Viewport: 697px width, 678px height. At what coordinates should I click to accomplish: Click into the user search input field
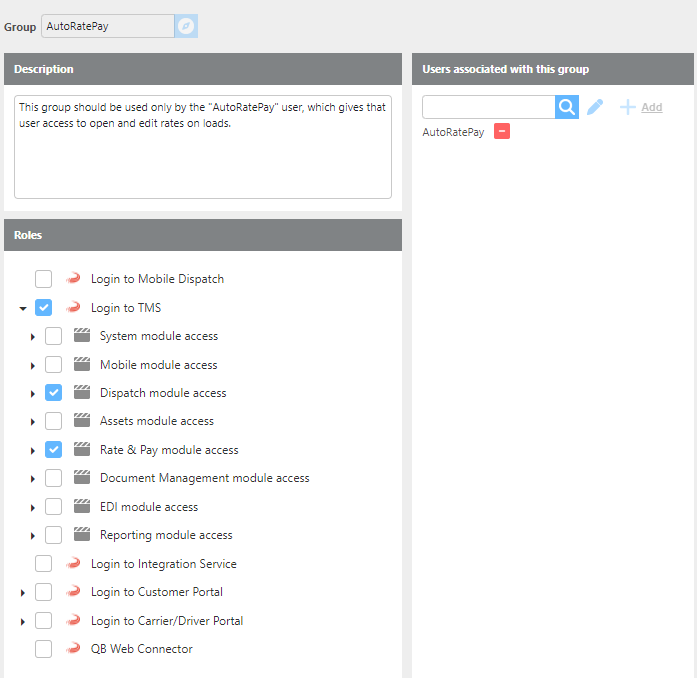coord(488,107)
